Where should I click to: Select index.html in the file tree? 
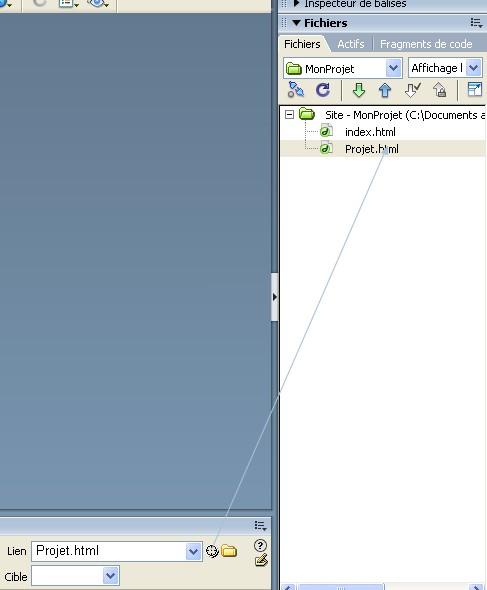pyautogui.click(x=370, y=132)
